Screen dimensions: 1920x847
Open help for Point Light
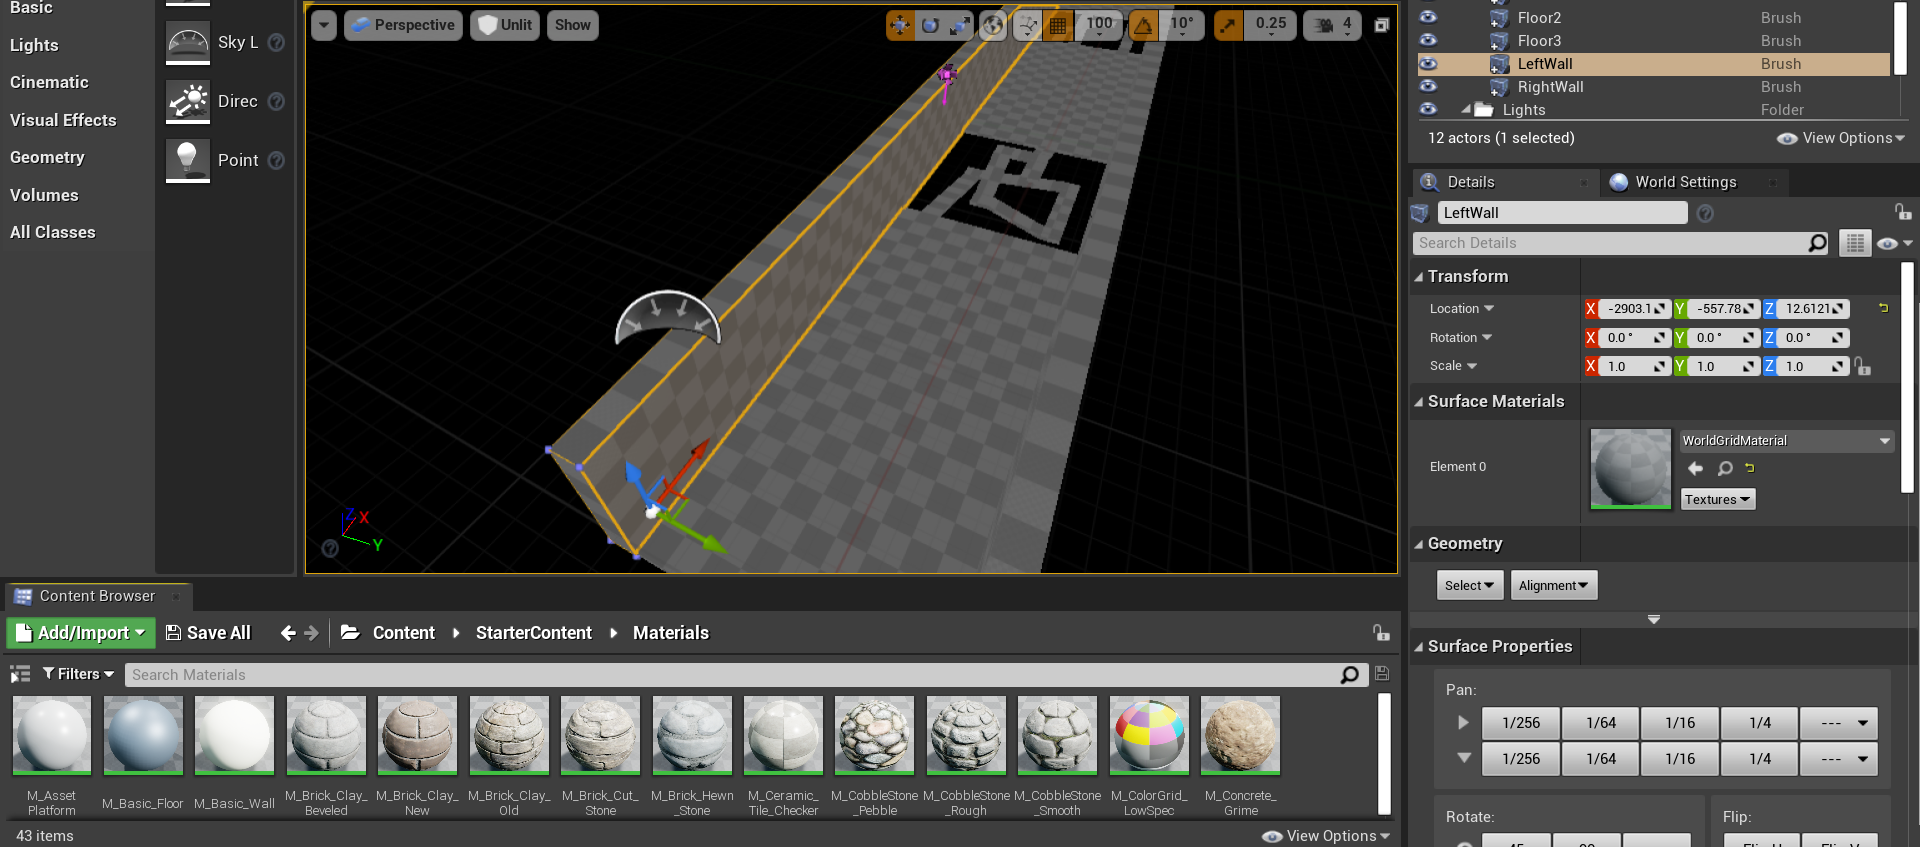[277, 160]
